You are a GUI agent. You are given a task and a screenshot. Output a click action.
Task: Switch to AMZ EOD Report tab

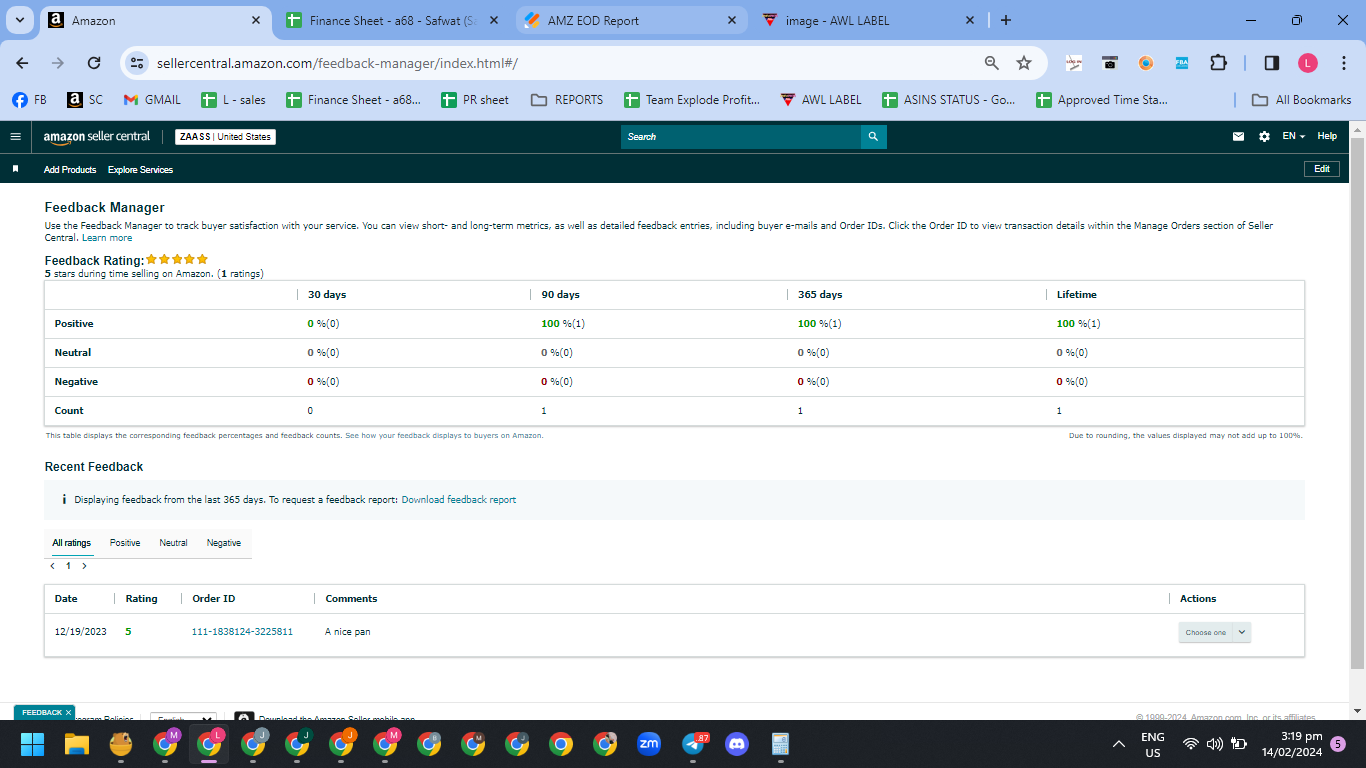point(630,20)
